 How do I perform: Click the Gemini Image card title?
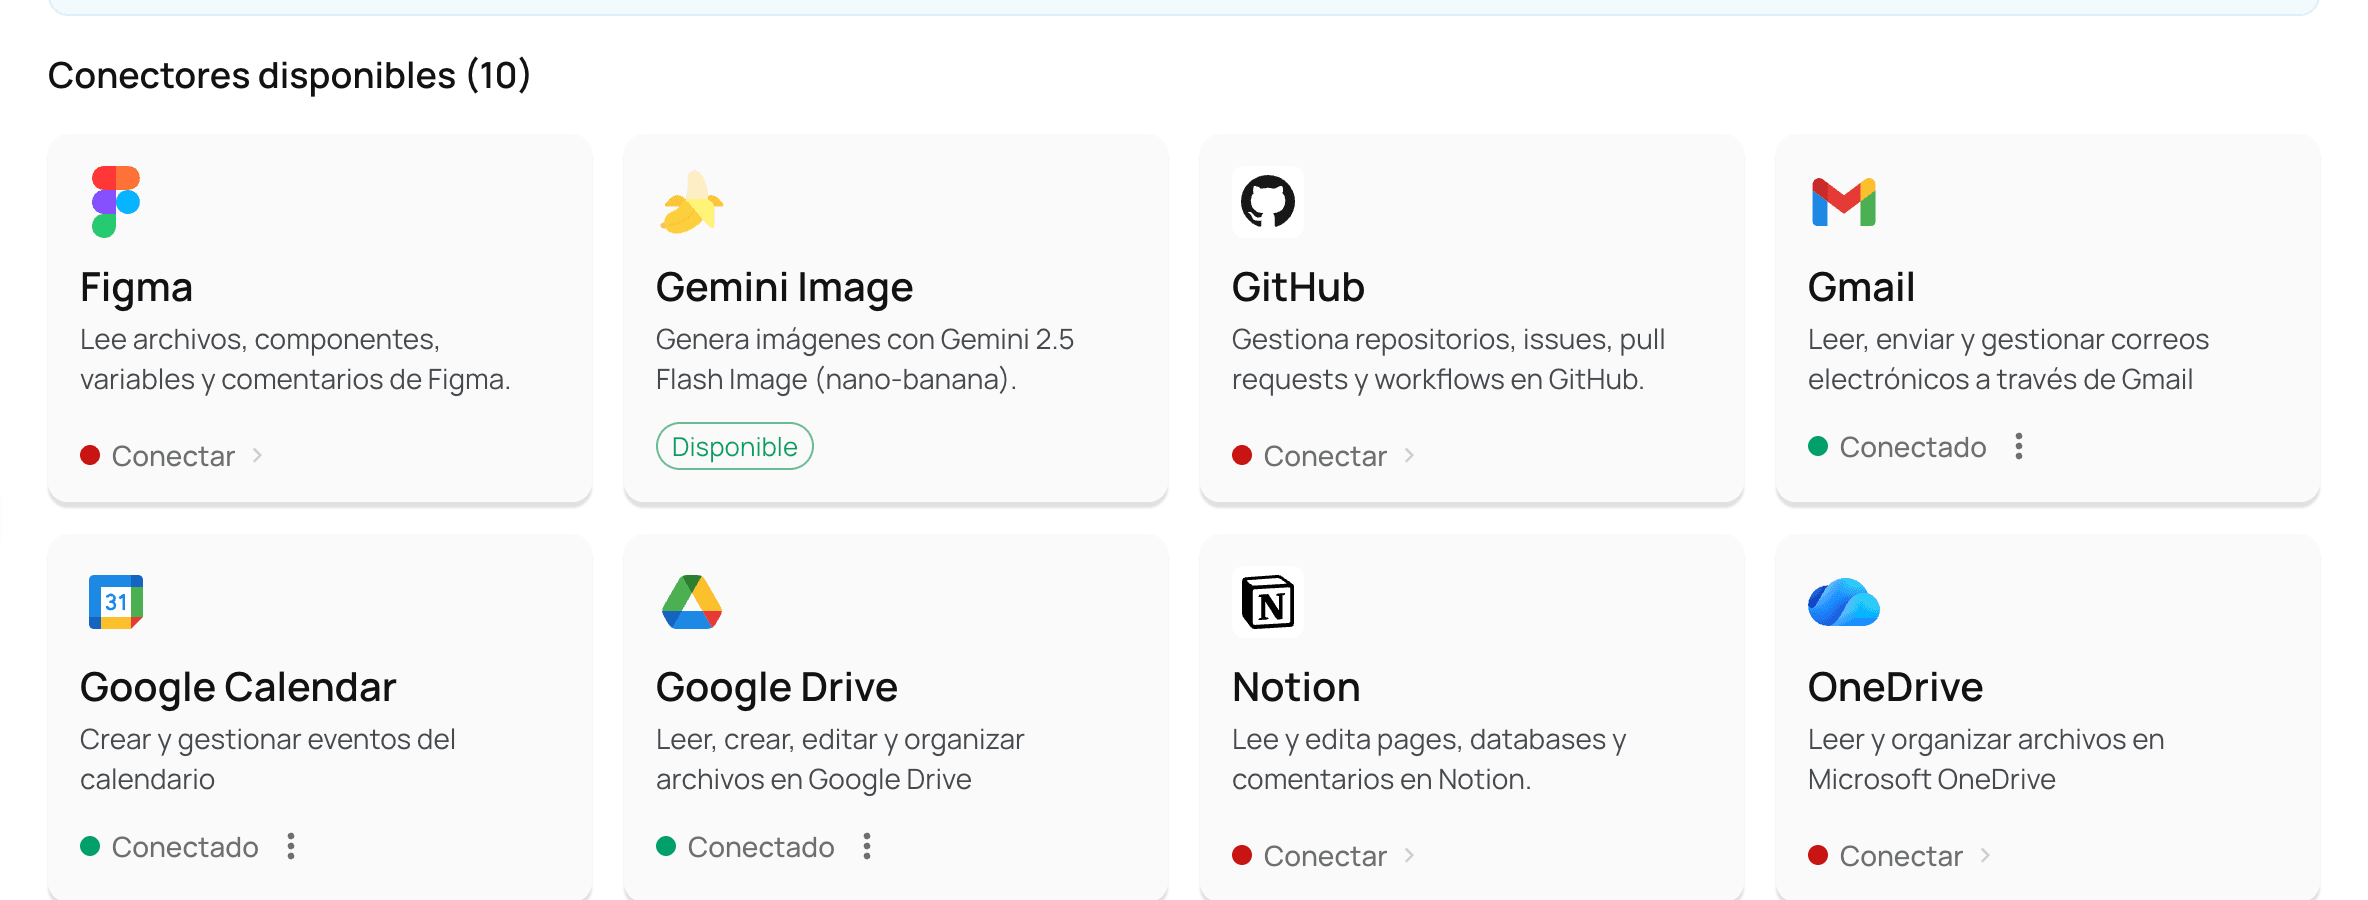784,288
